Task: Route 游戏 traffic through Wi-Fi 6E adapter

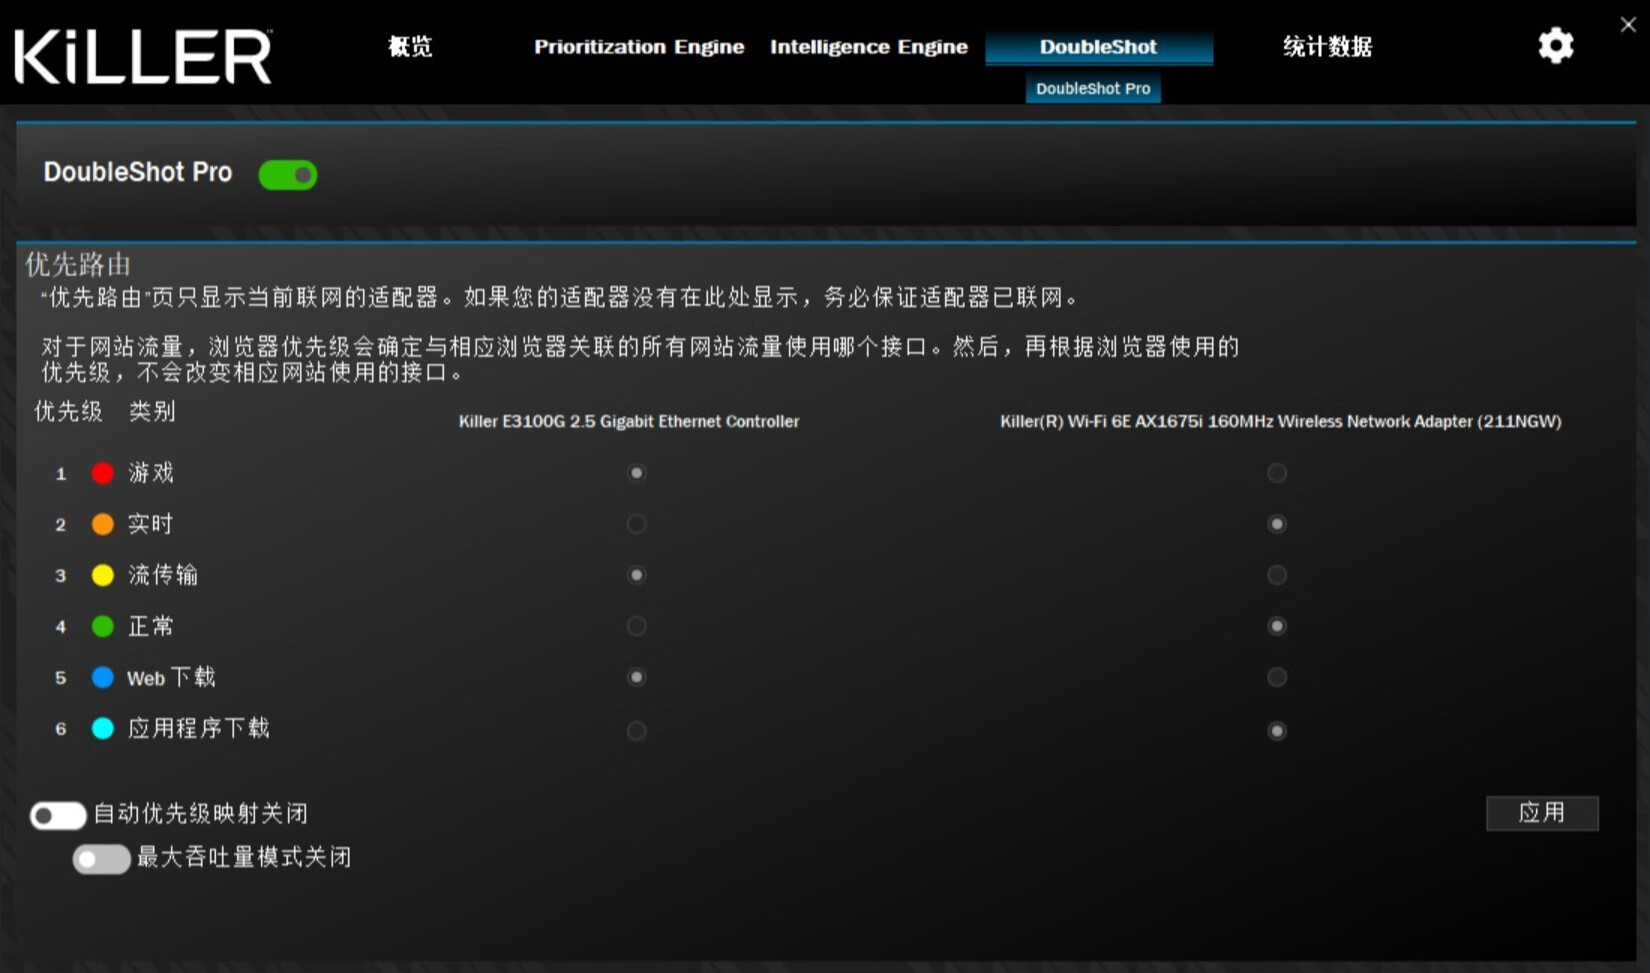Action: (1277, 473)
